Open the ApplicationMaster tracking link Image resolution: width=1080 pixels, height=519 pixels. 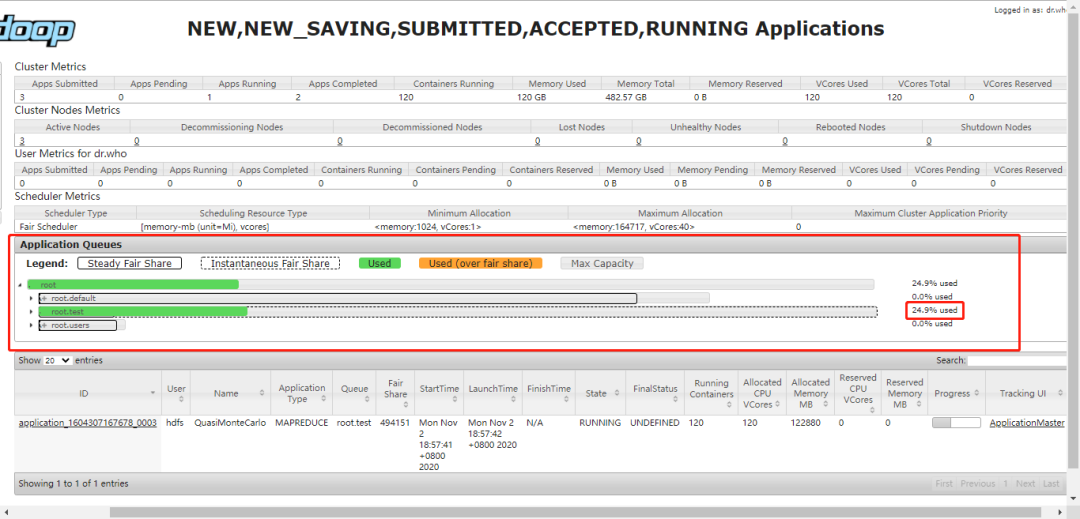click(1027, 422)
